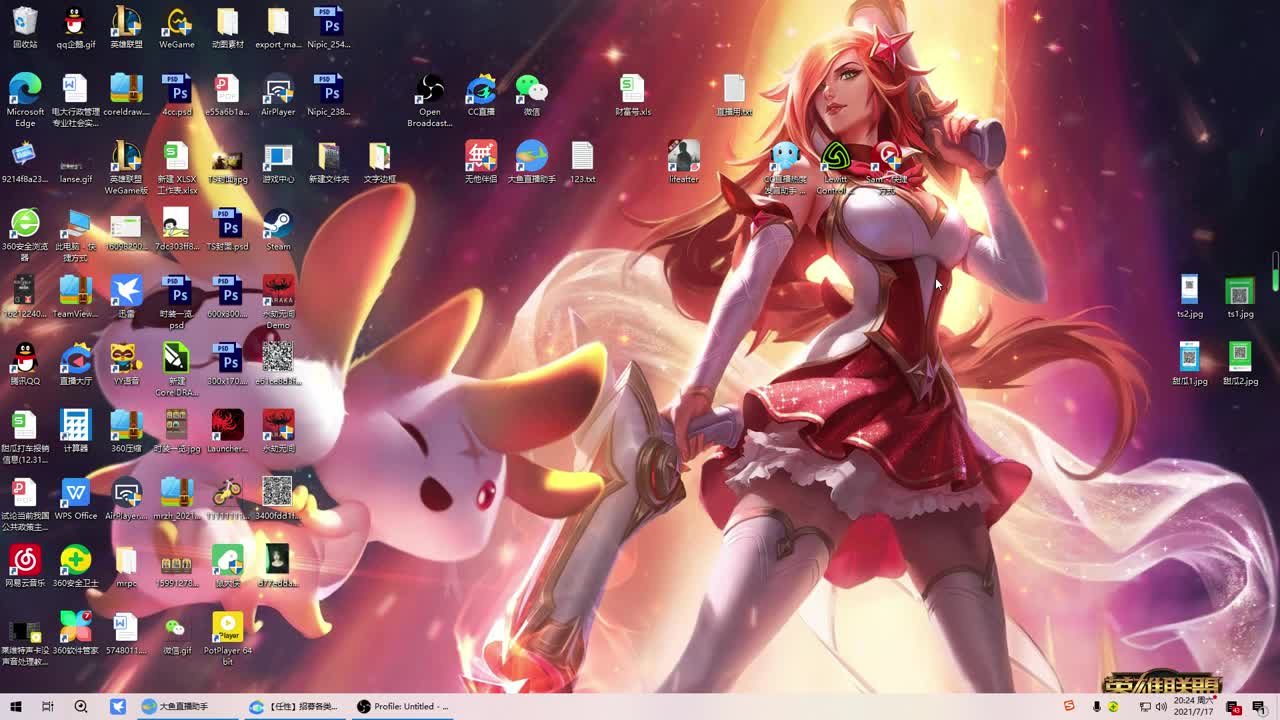
Task: Open the qq企鹅.gif file icon
Action: tap(75, 22)
